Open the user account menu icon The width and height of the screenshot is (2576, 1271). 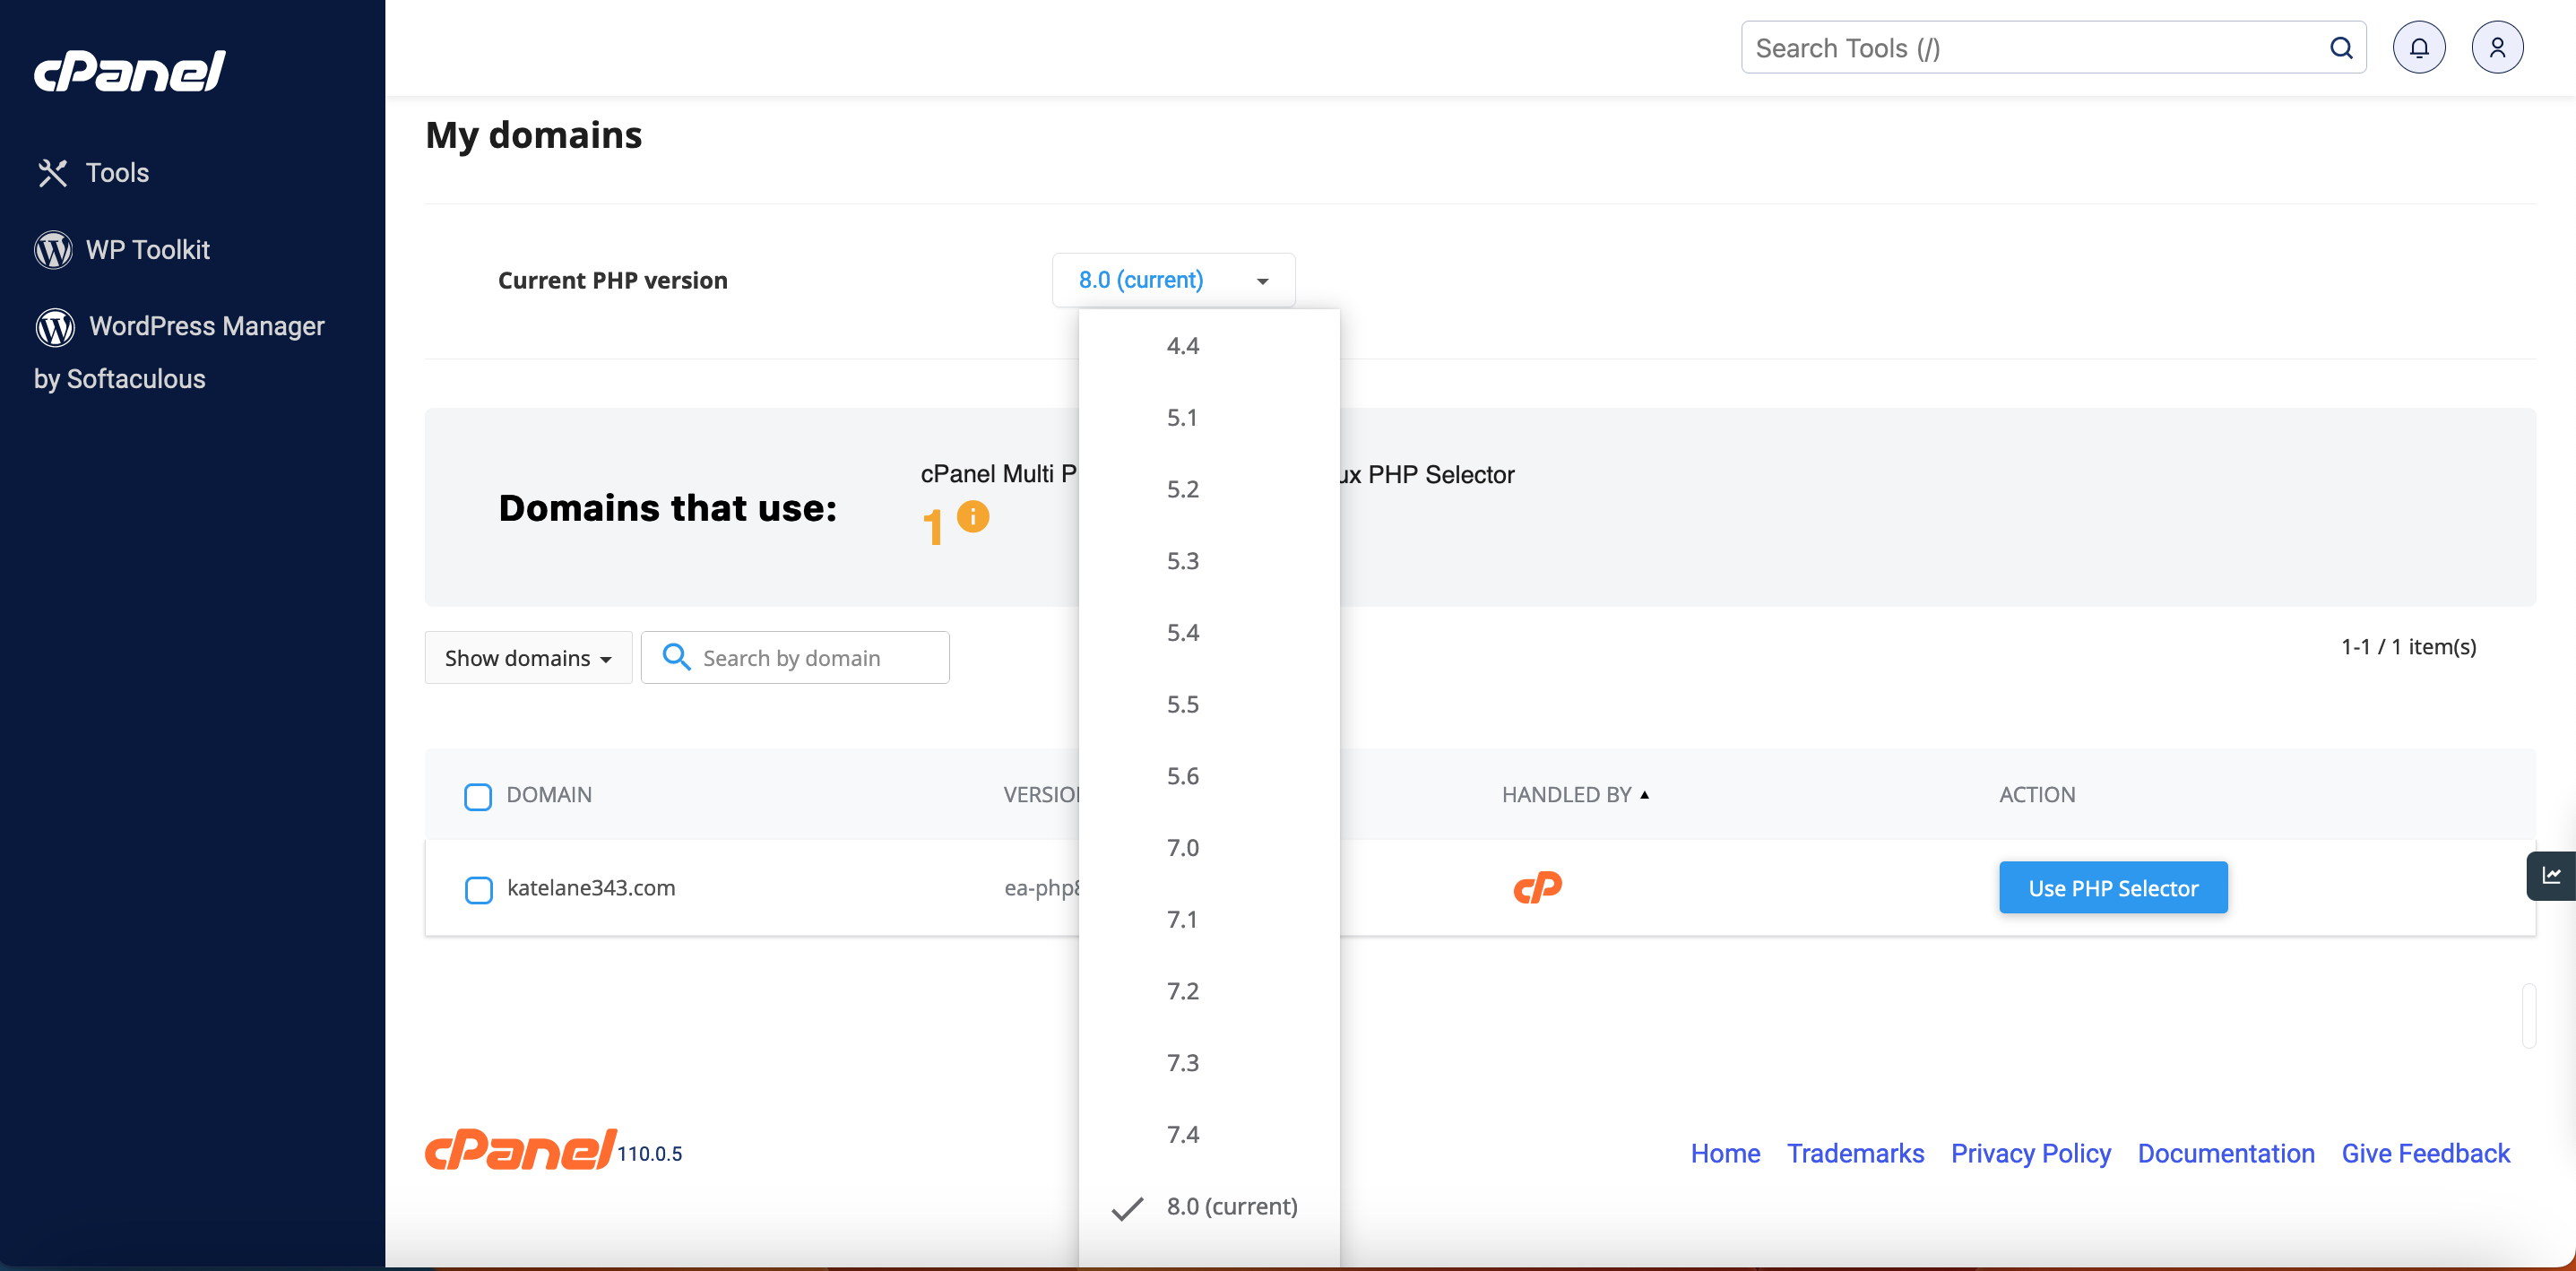2496,48
